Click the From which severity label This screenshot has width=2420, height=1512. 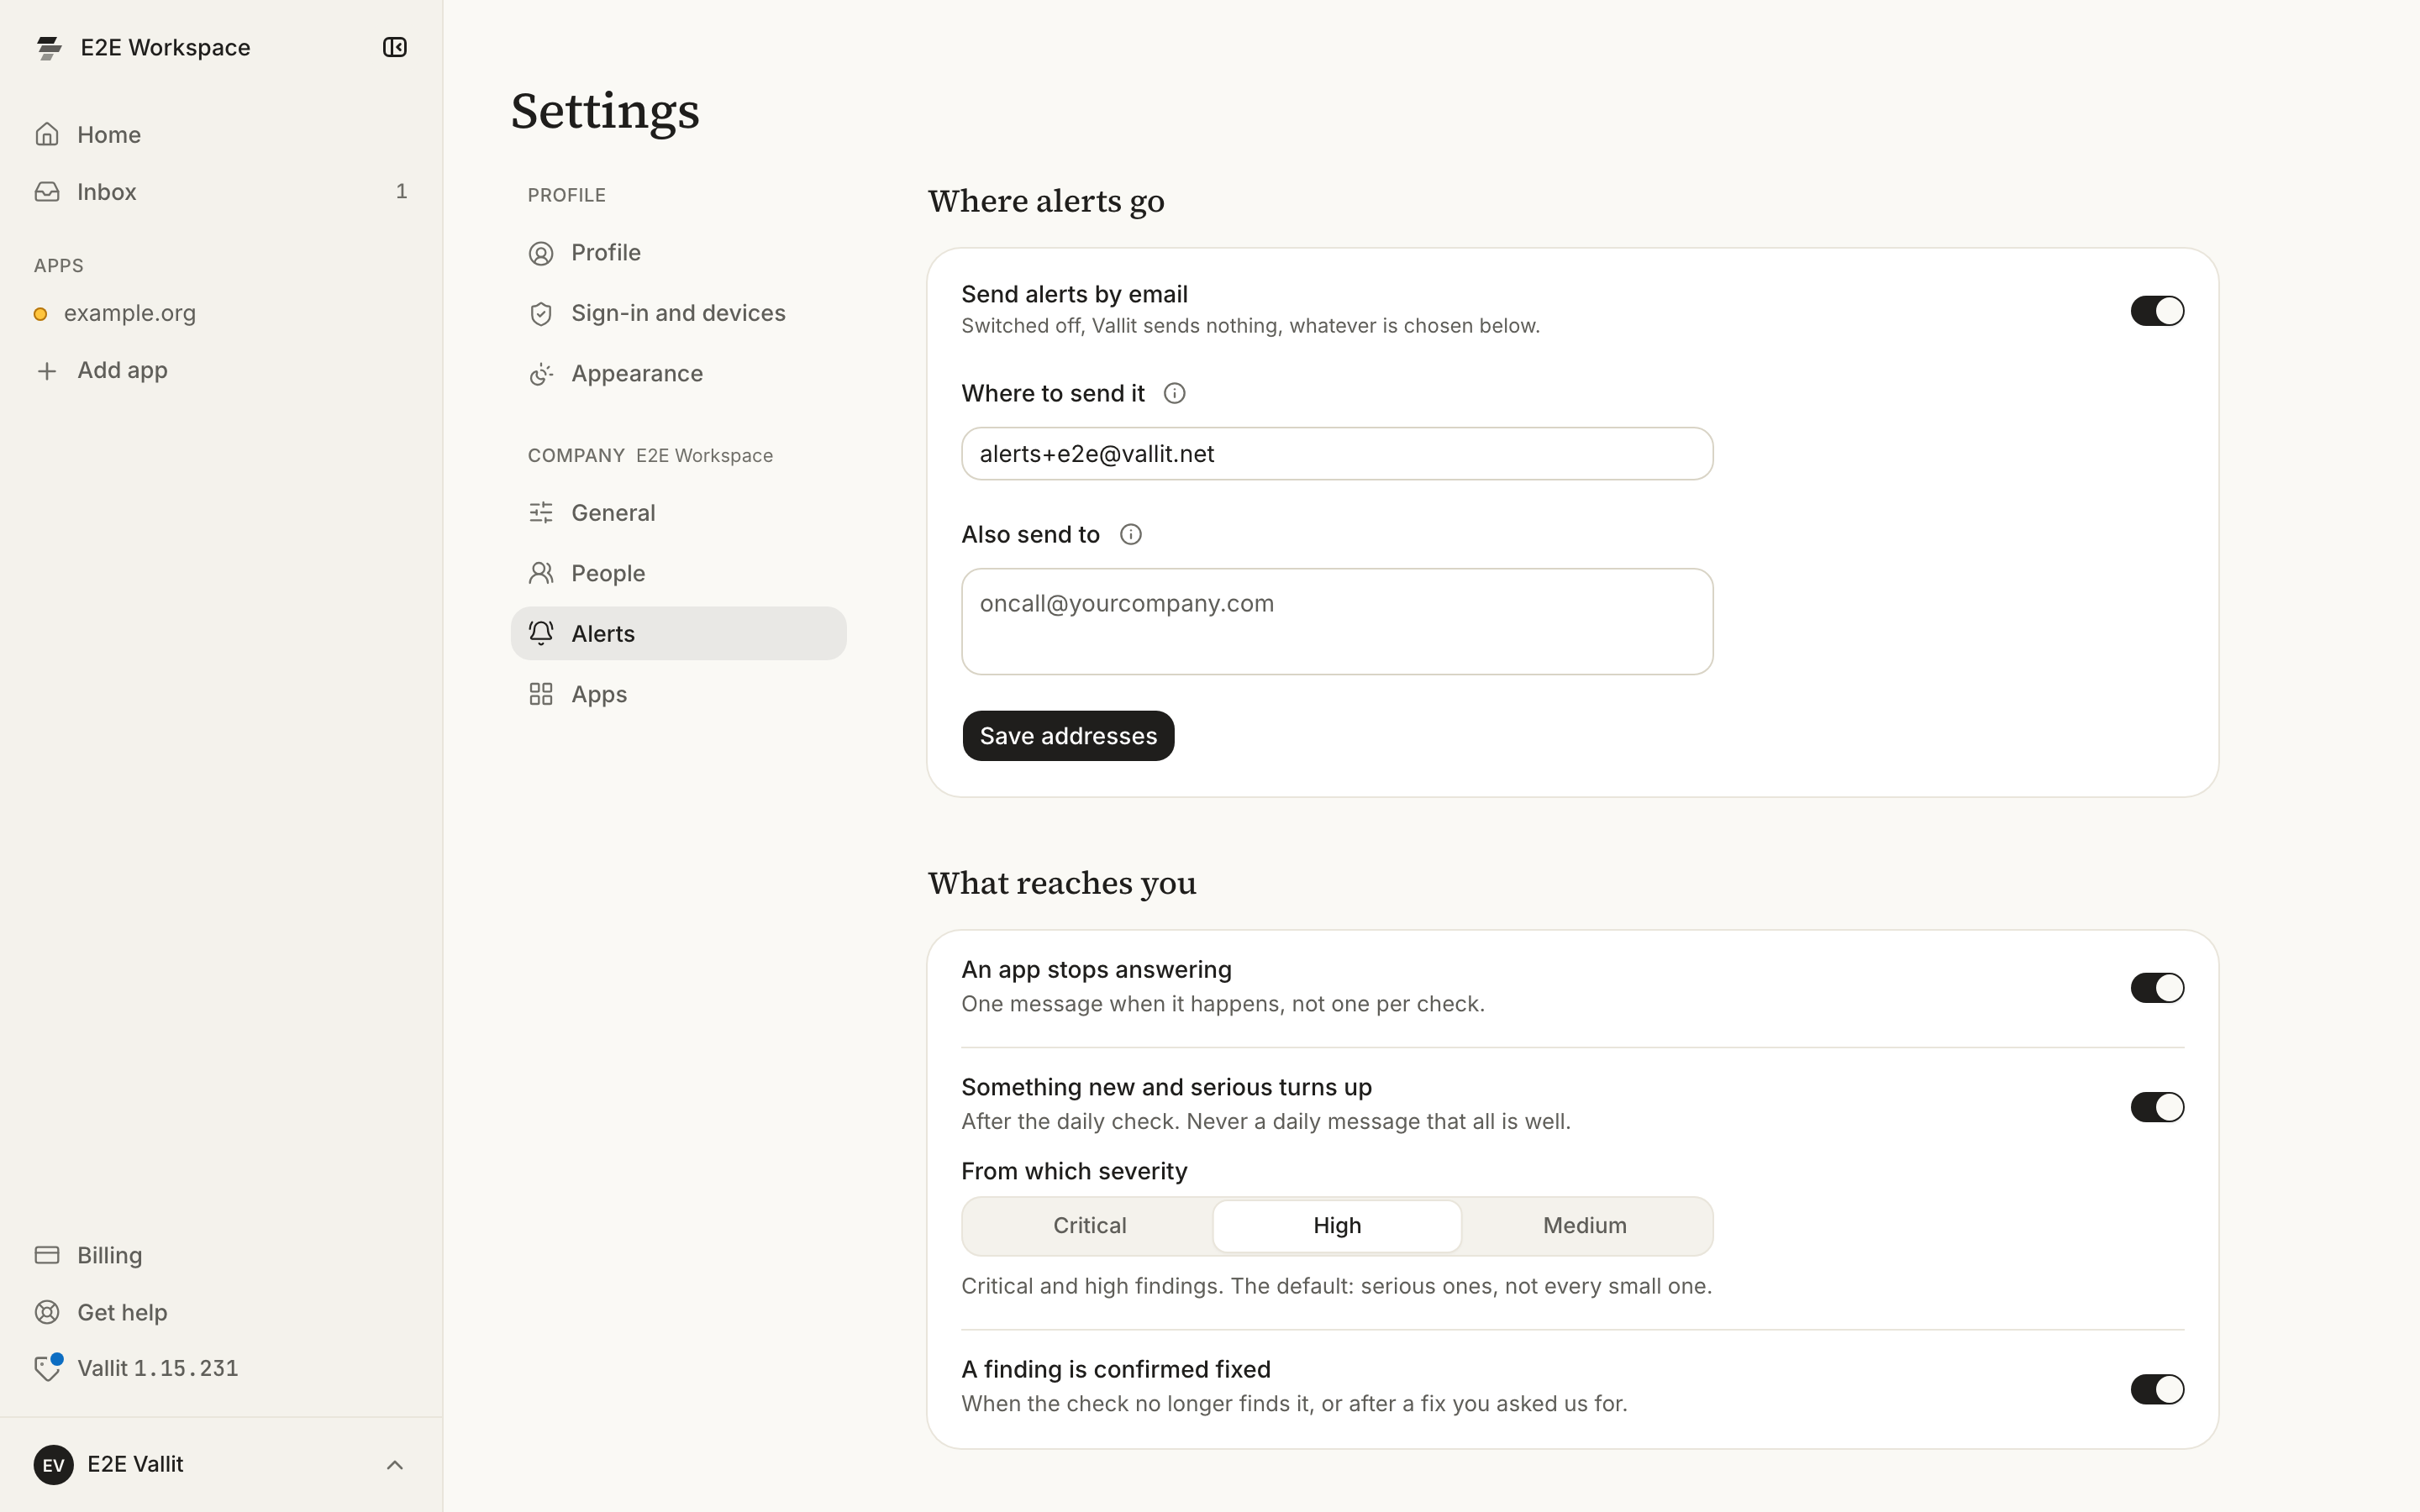tap(1074, 1171)
